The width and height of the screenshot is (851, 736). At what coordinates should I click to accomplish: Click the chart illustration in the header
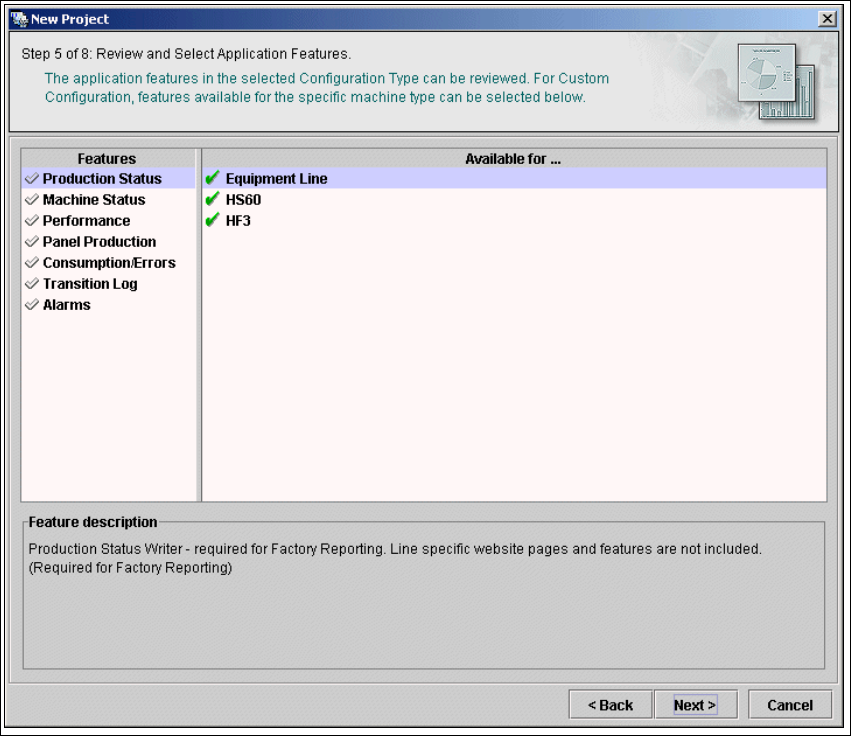coord(776,81)
